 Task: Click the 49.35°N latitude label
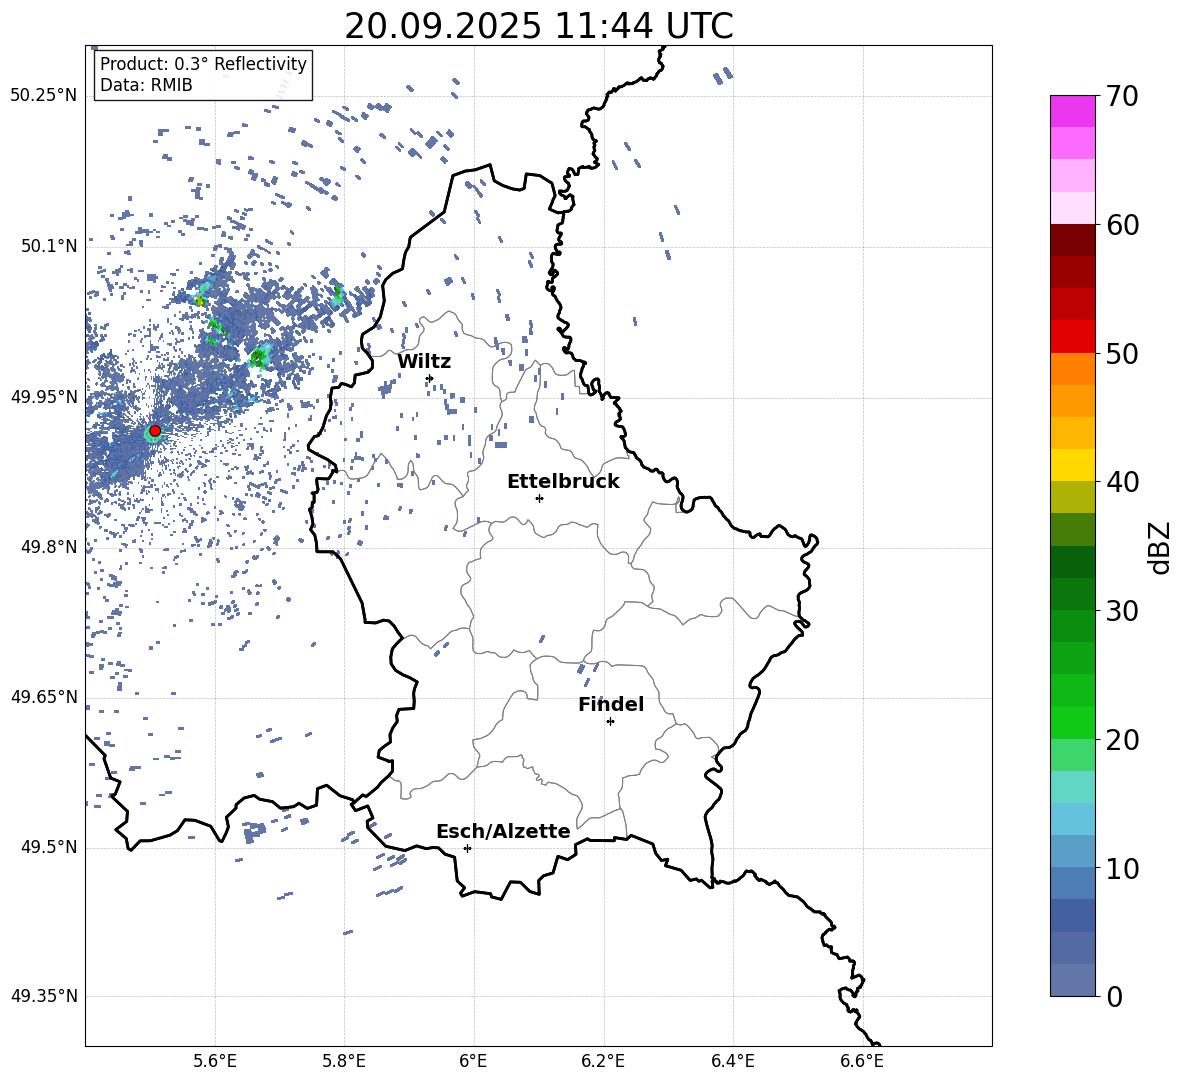(x=44, y=996)
